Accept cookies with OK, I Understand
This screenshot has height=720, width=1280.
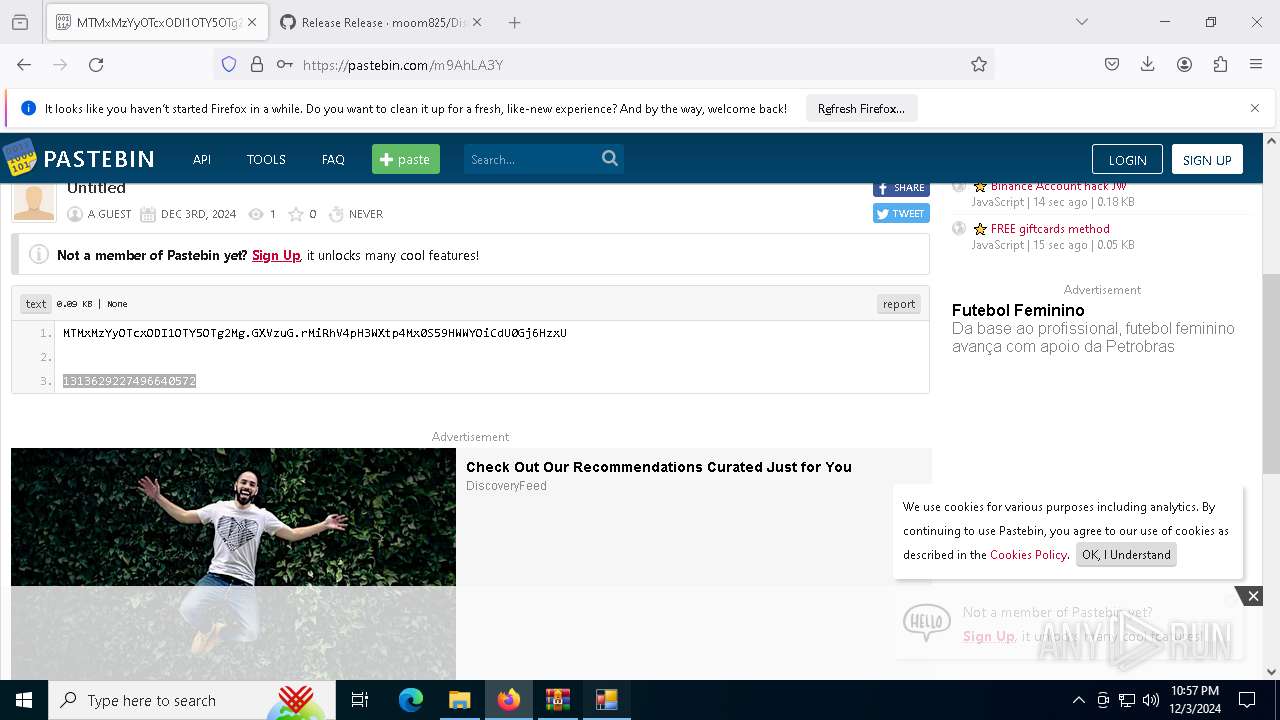(x=1126, y=555)
